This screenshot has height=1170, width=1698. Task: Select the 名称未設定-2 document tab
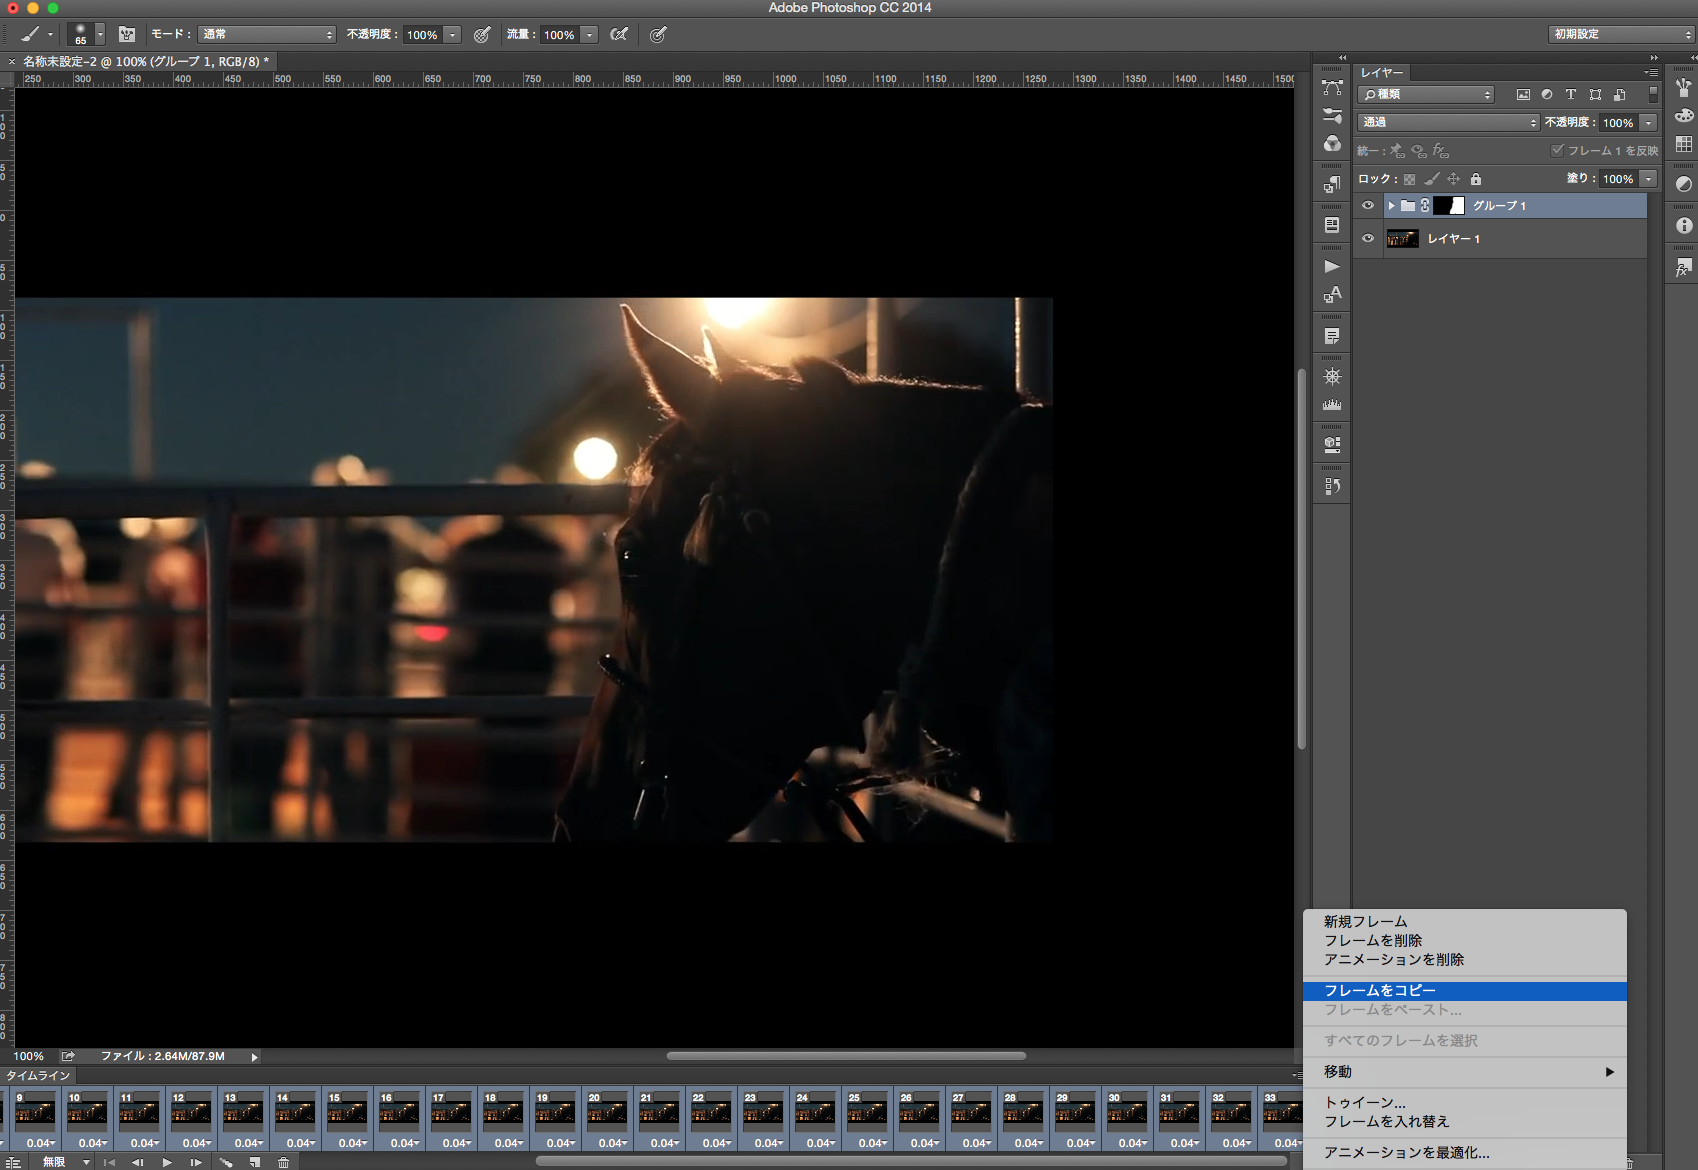[145, 61]
